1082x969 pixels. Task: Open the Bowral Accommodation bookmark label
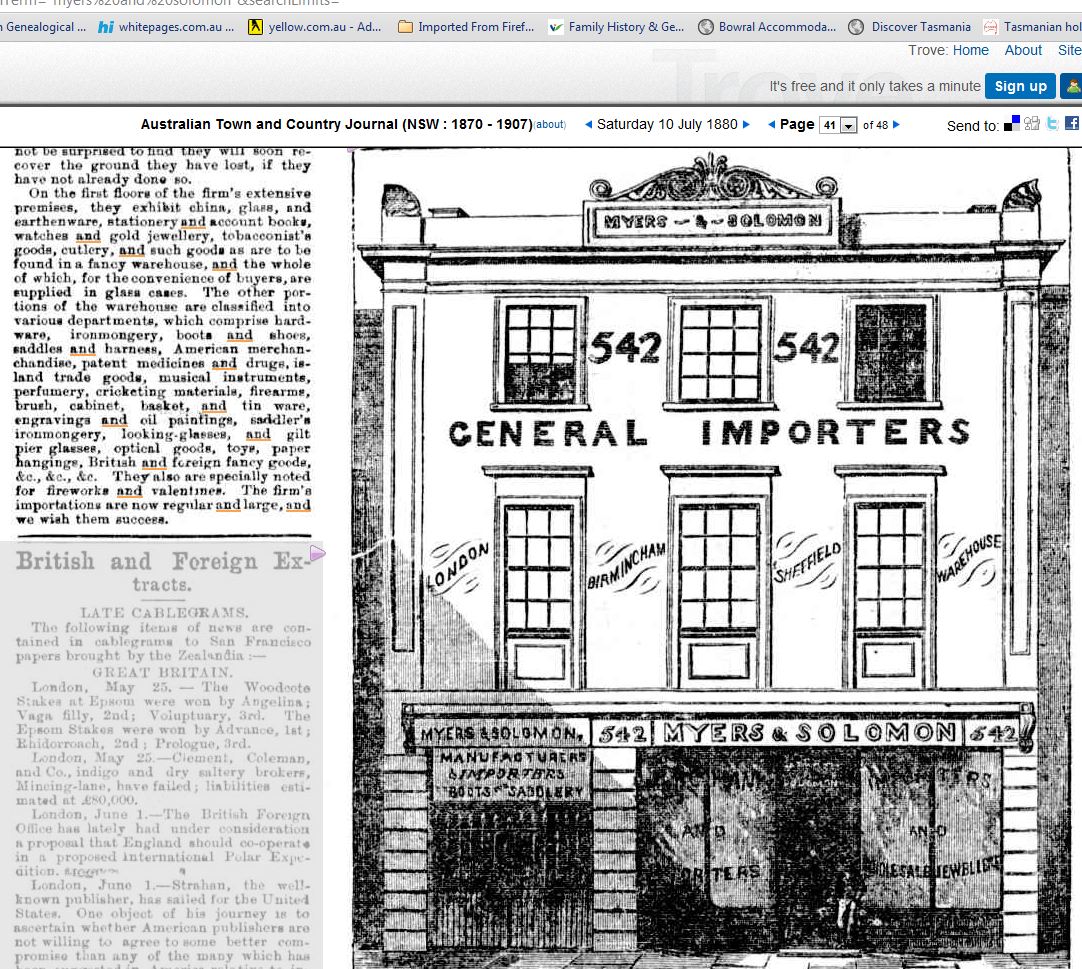point(777,27)
